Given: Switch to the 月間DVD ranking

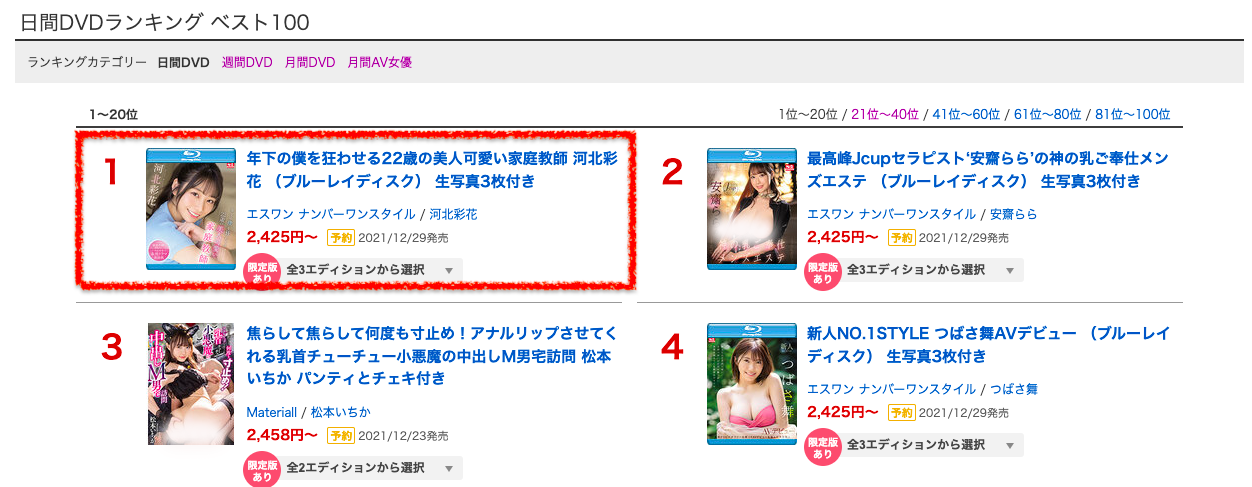Looking at the screenshot, I should tap(310, 62).
